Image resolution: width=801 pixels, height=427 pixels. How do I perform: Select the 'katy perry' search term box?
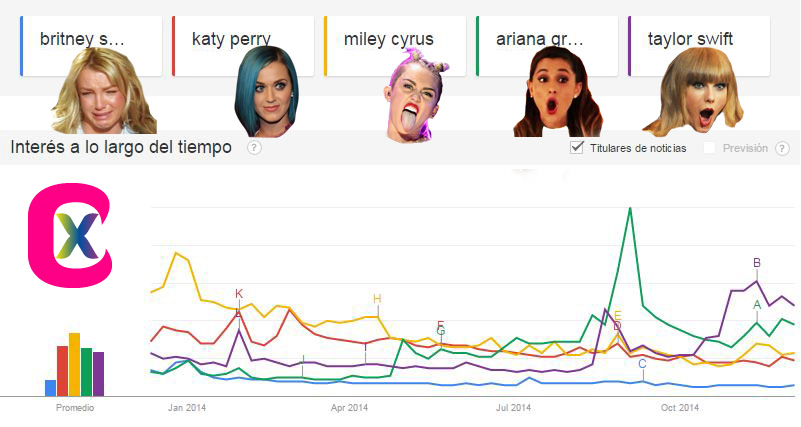(x=244, y=40)
